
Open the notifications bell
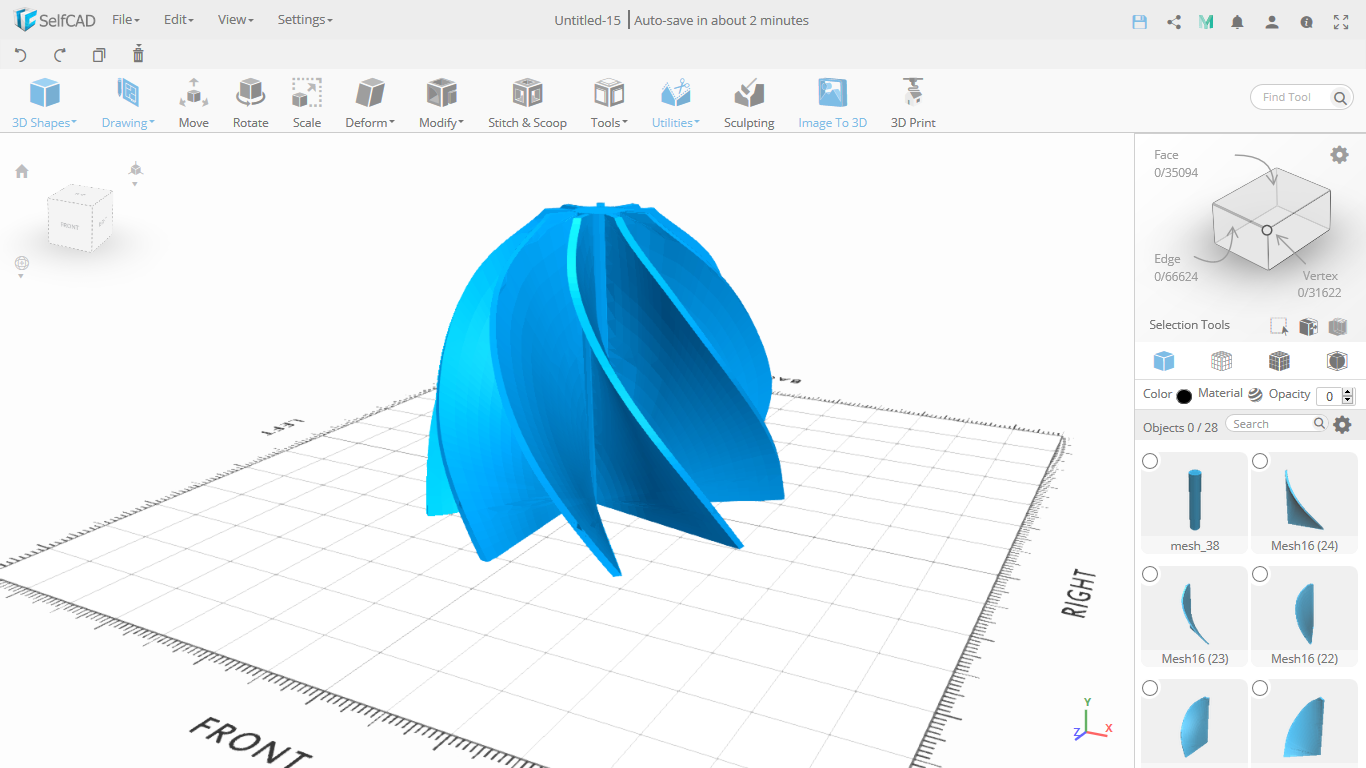(x=1238, y=21)
